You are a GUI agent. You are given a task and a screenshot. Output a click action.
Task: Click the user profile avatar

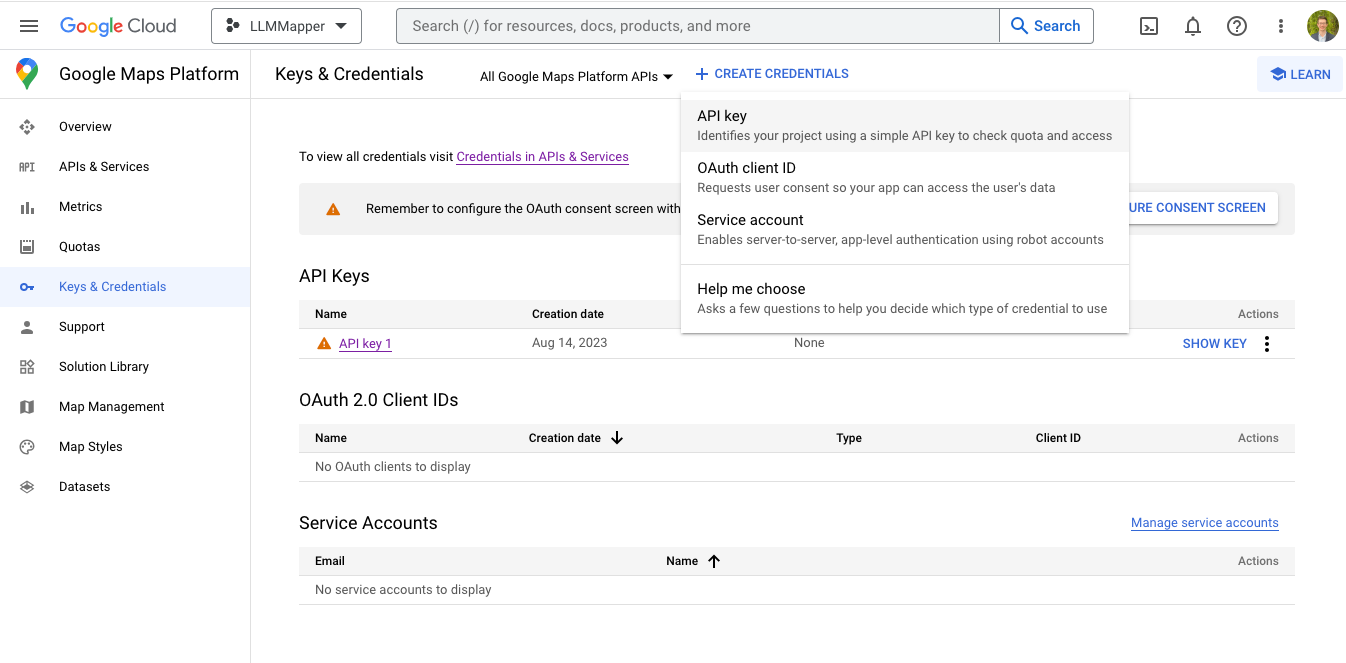pos(1322,26)
